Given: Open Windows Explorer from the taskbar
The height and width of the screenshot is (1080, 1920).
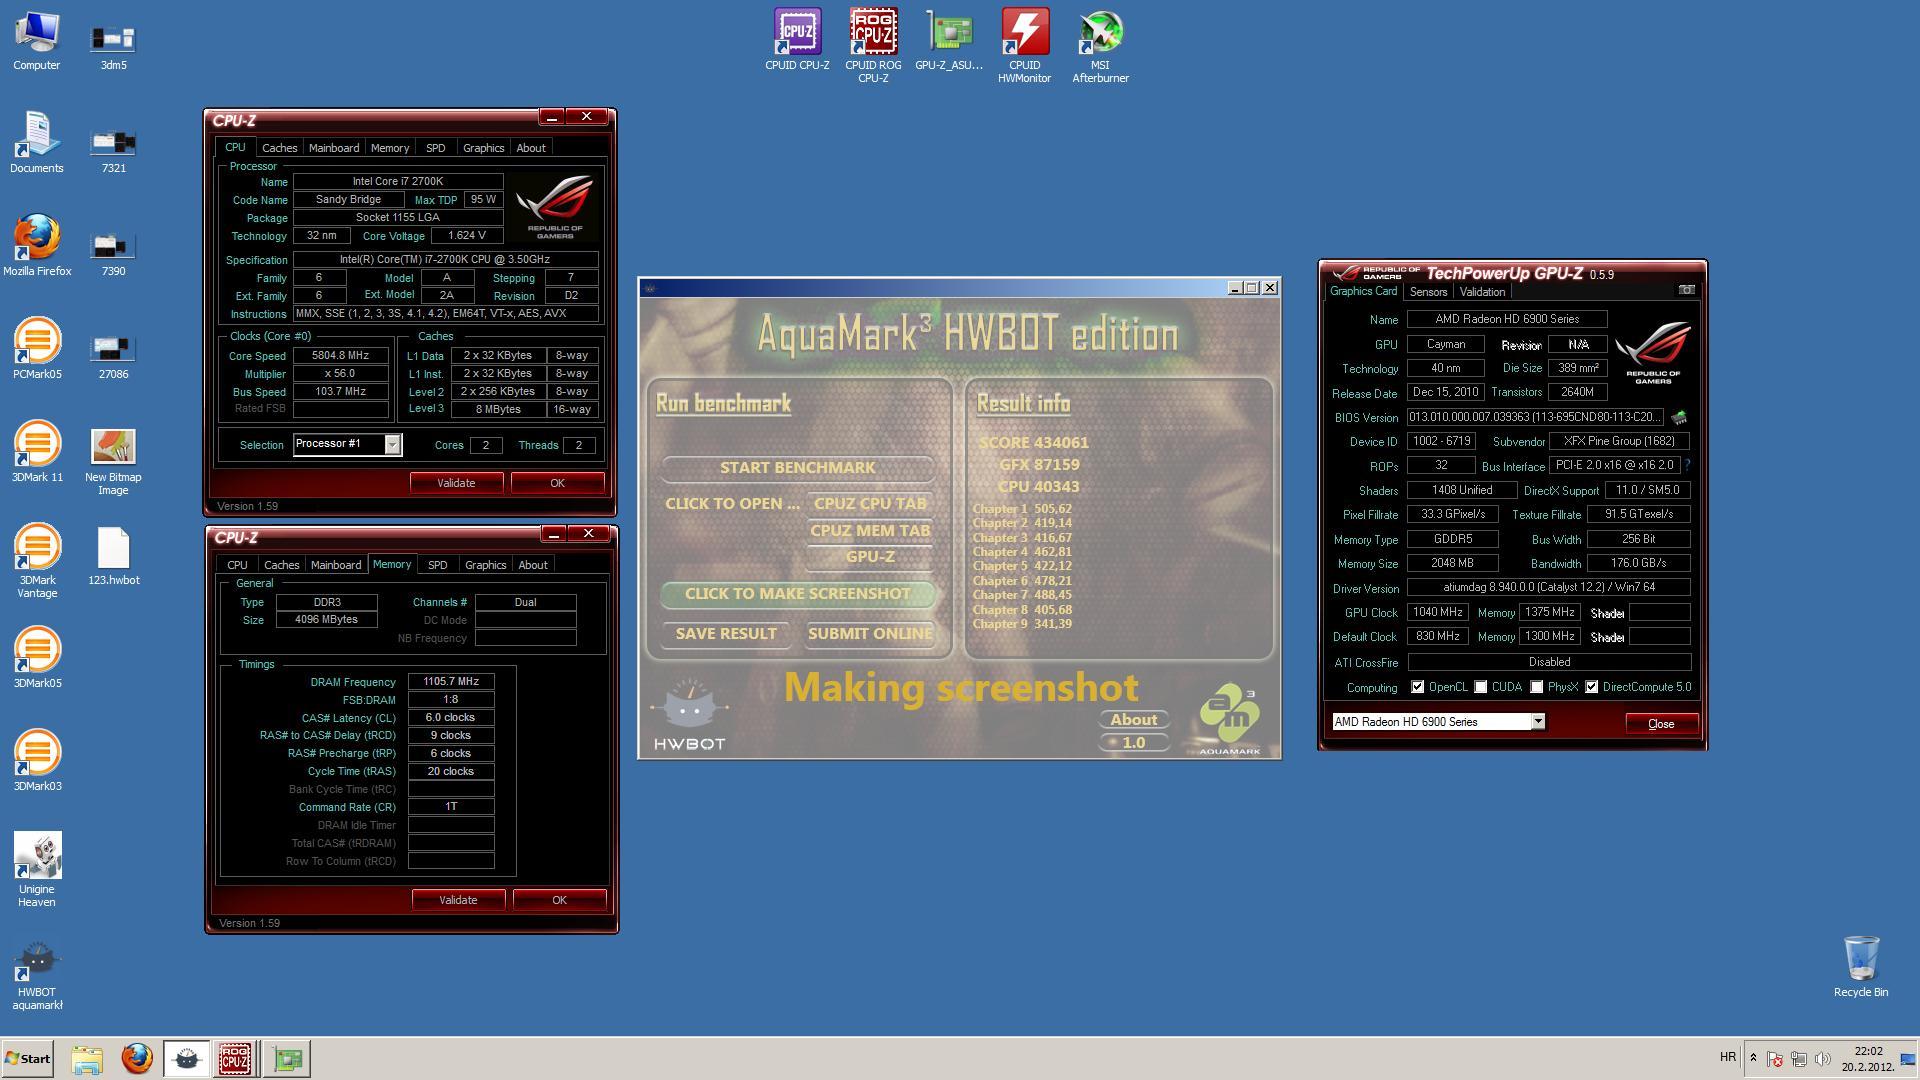Looking at the screenshot, I should [x=87, y=1059].
